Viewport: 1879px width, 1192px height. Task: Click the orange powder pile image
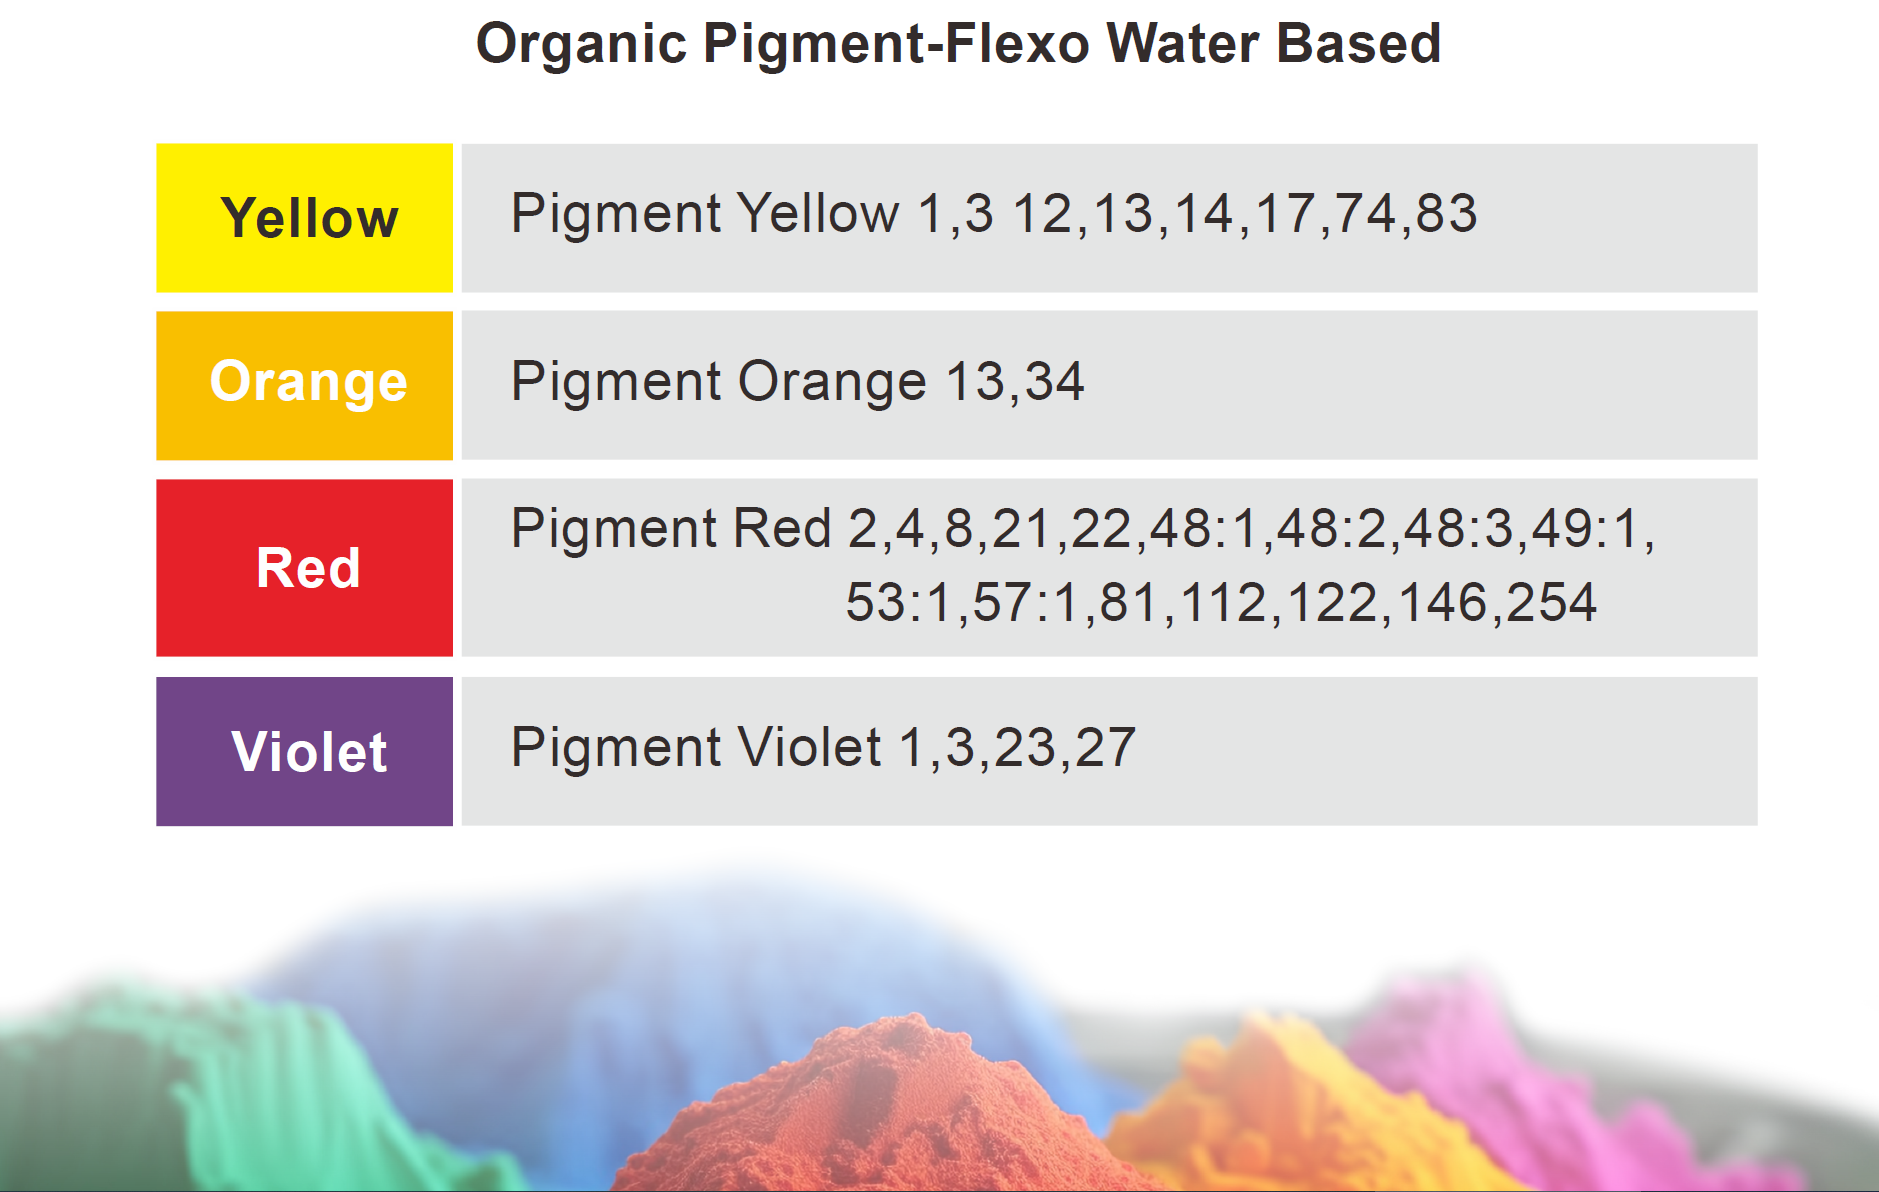click(x=1300, y=1110)
